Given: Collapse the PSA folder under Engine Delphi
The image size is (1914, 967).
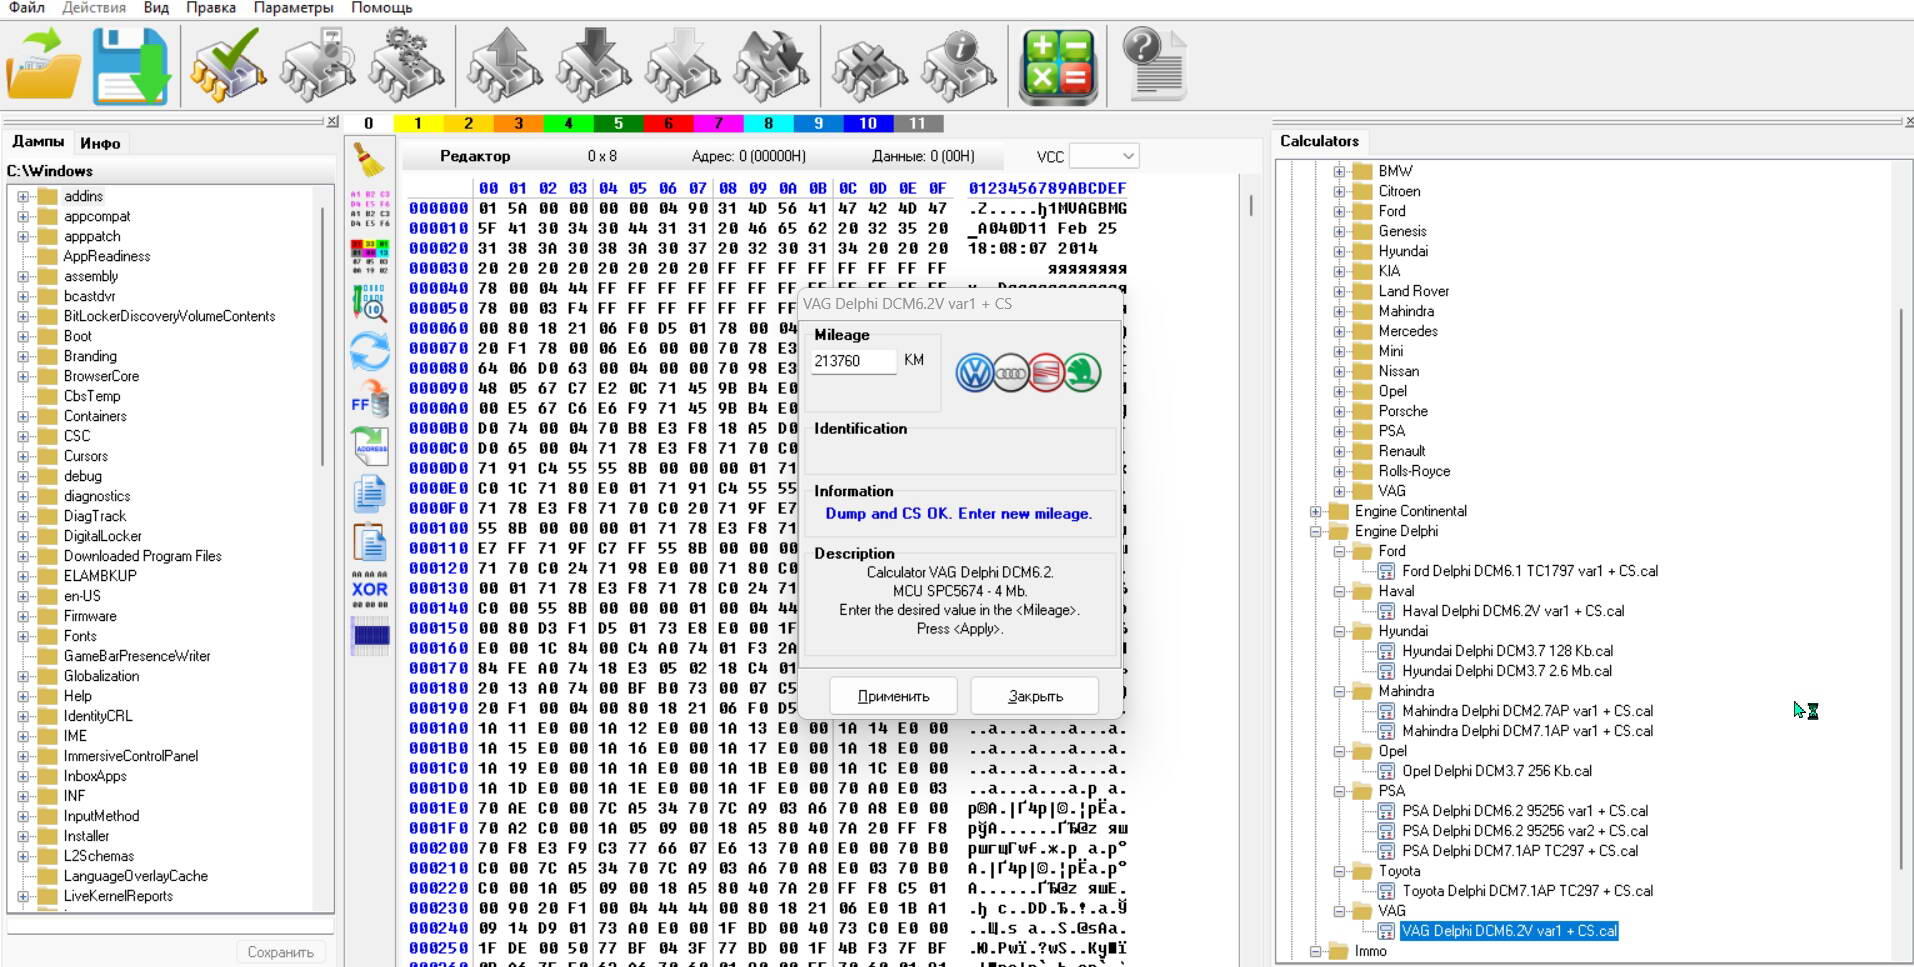Looking at the screenshot, I should click(1339, 791).
